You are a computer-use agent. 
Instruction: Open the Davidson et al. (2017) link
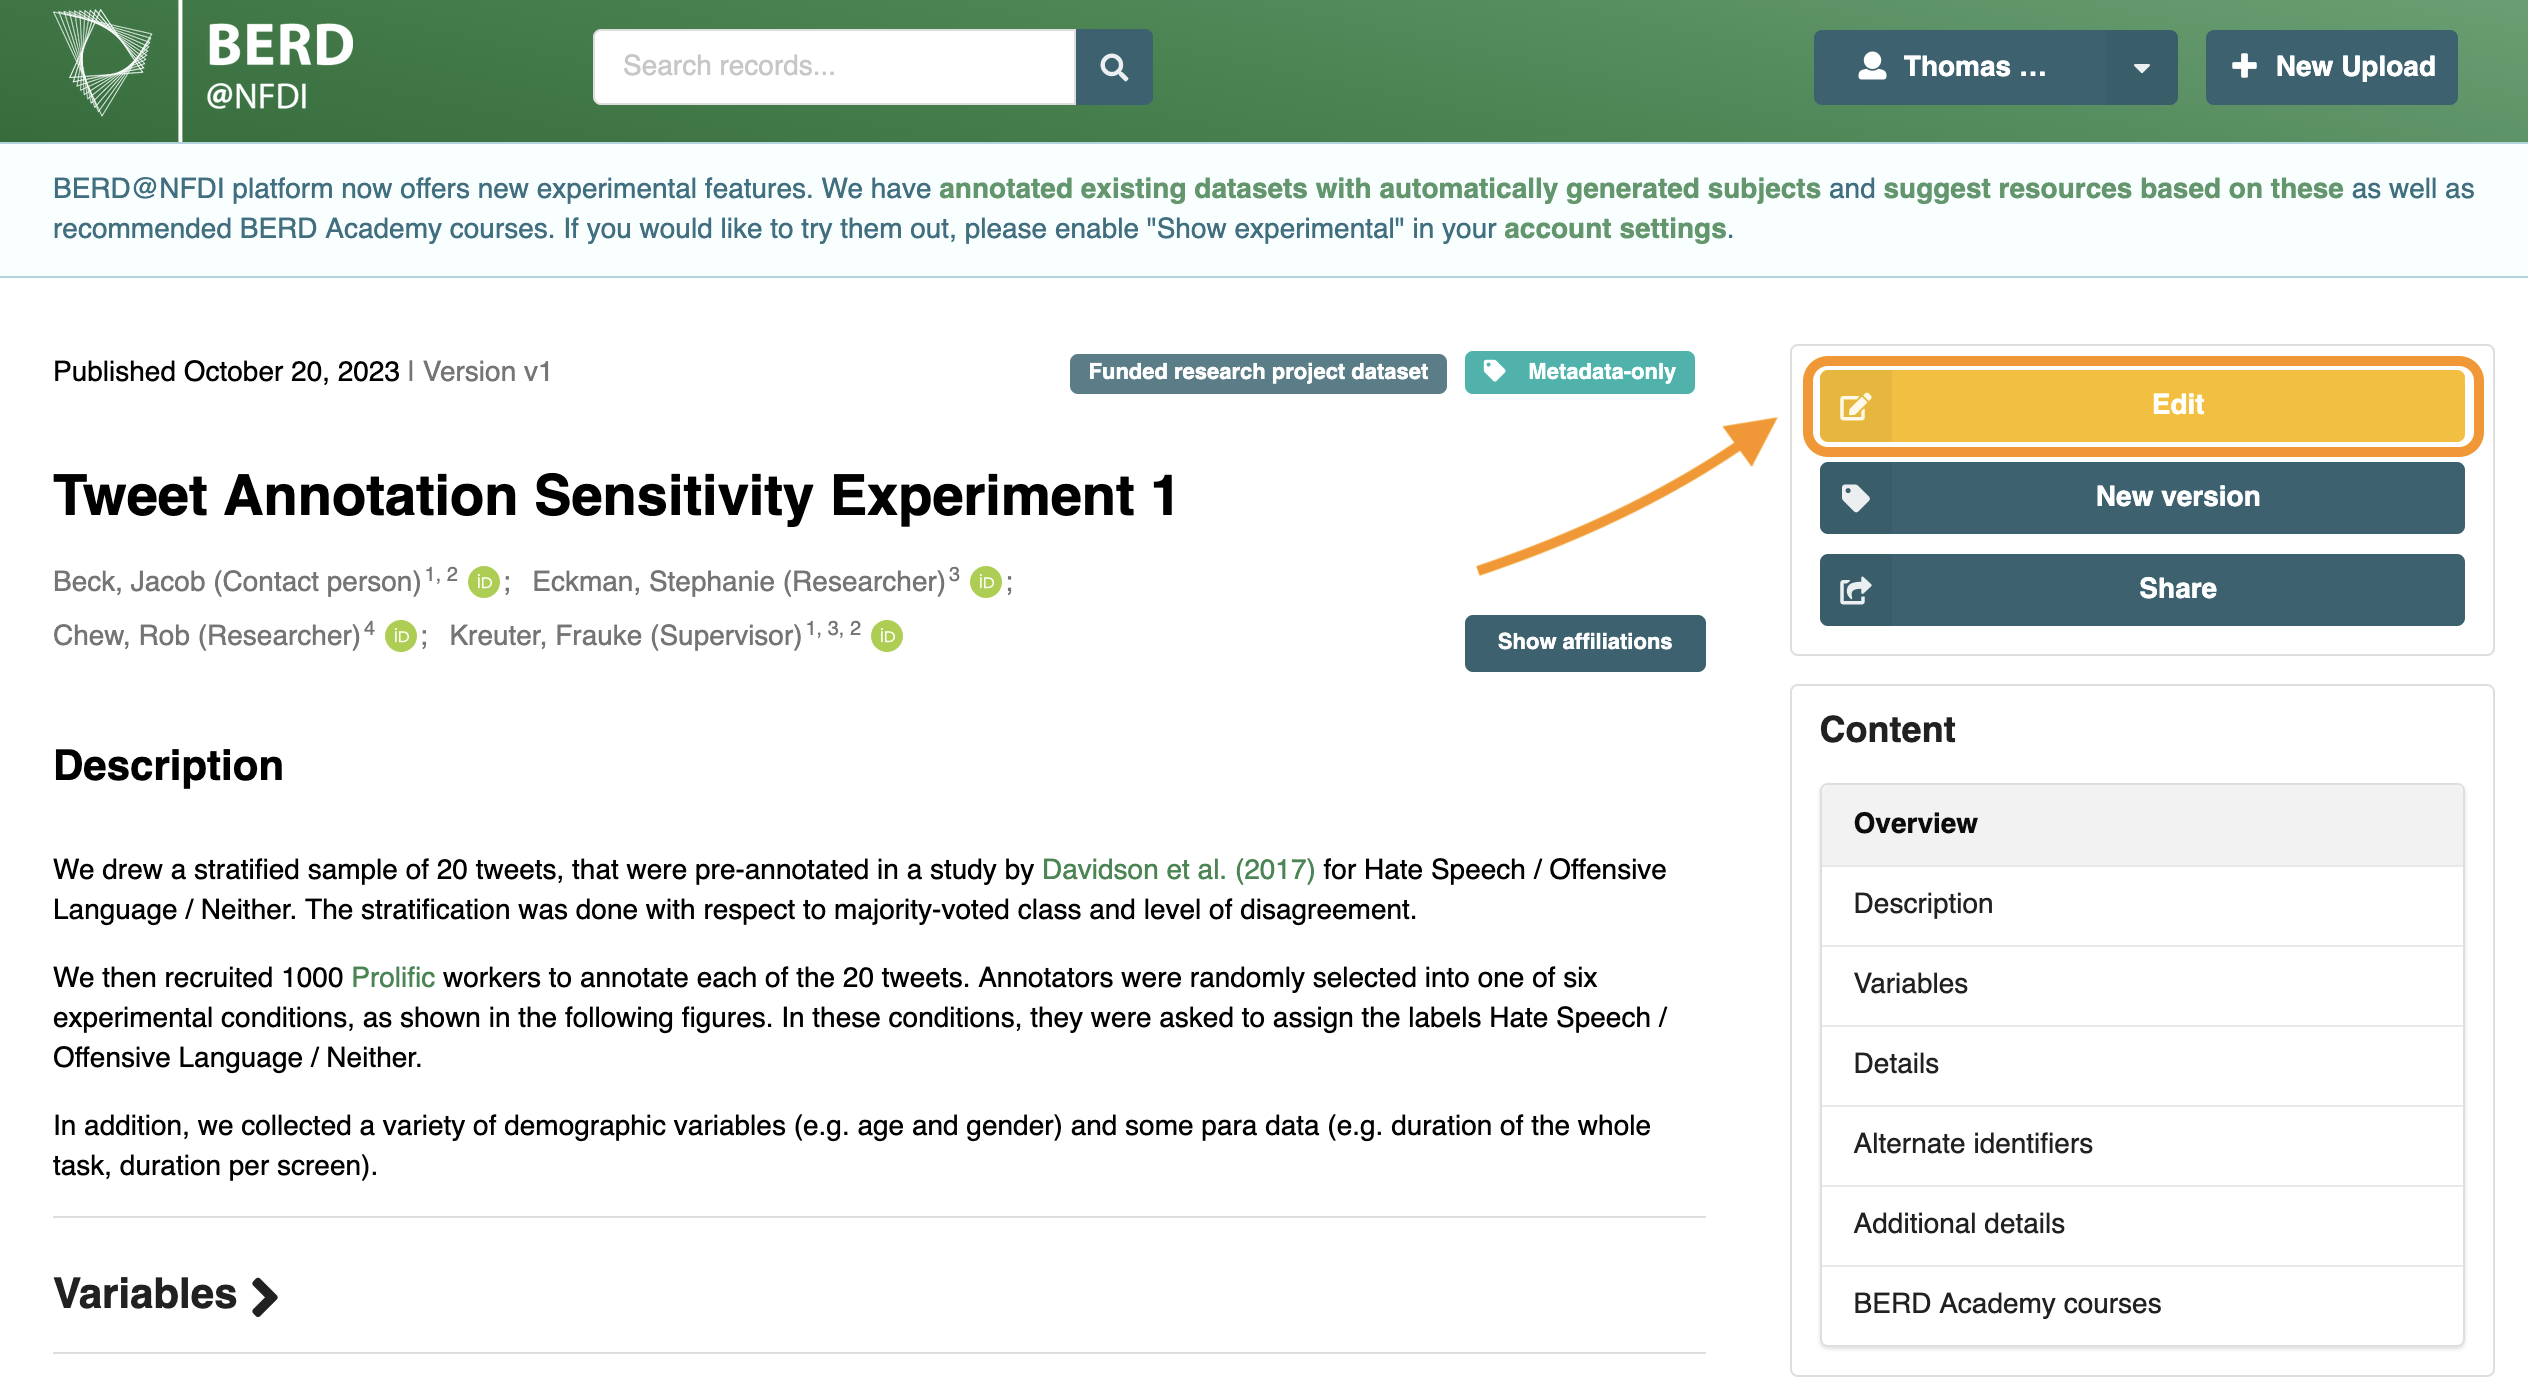coord(1178,870)
